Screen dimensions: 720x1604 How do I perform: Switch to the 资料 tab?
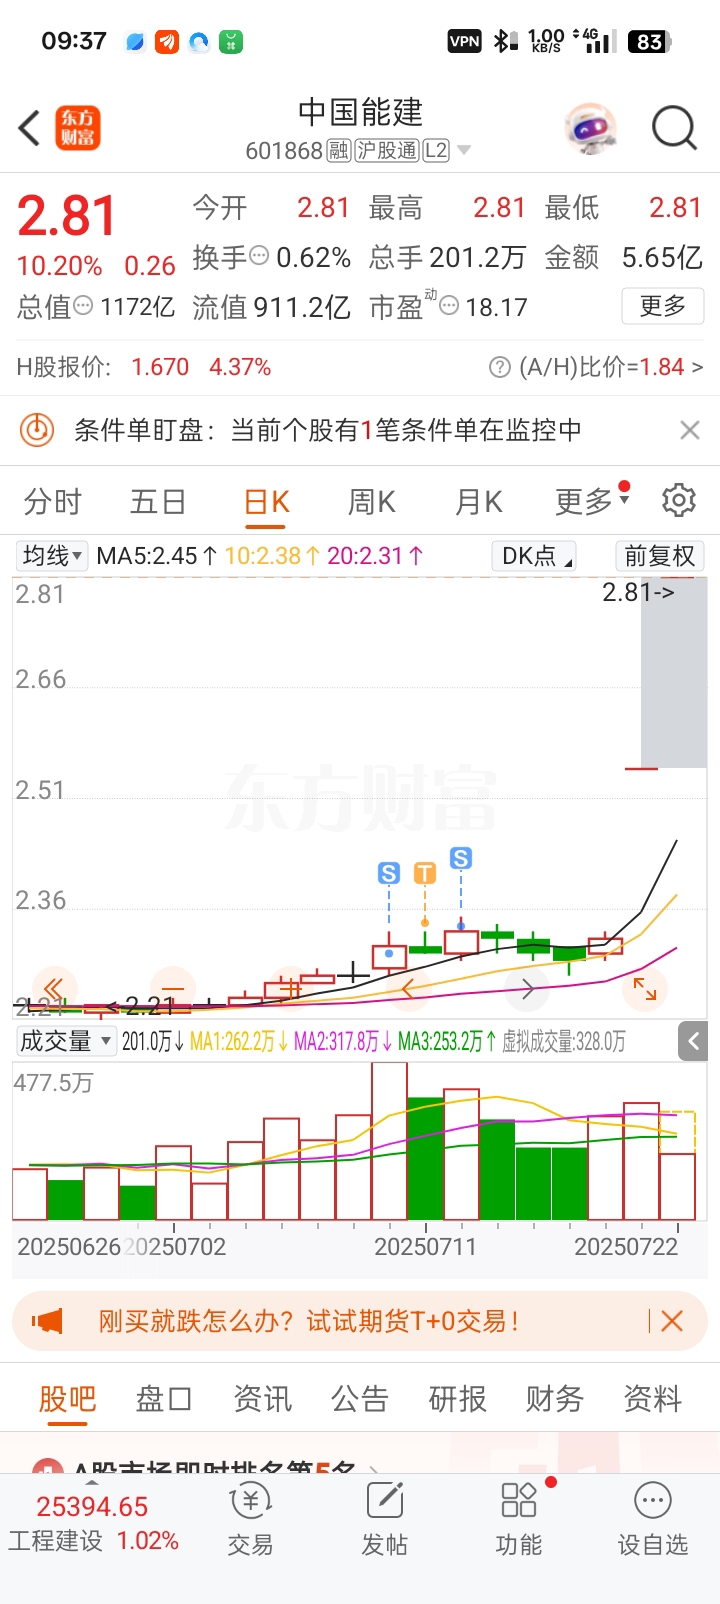coord(652,1399)
